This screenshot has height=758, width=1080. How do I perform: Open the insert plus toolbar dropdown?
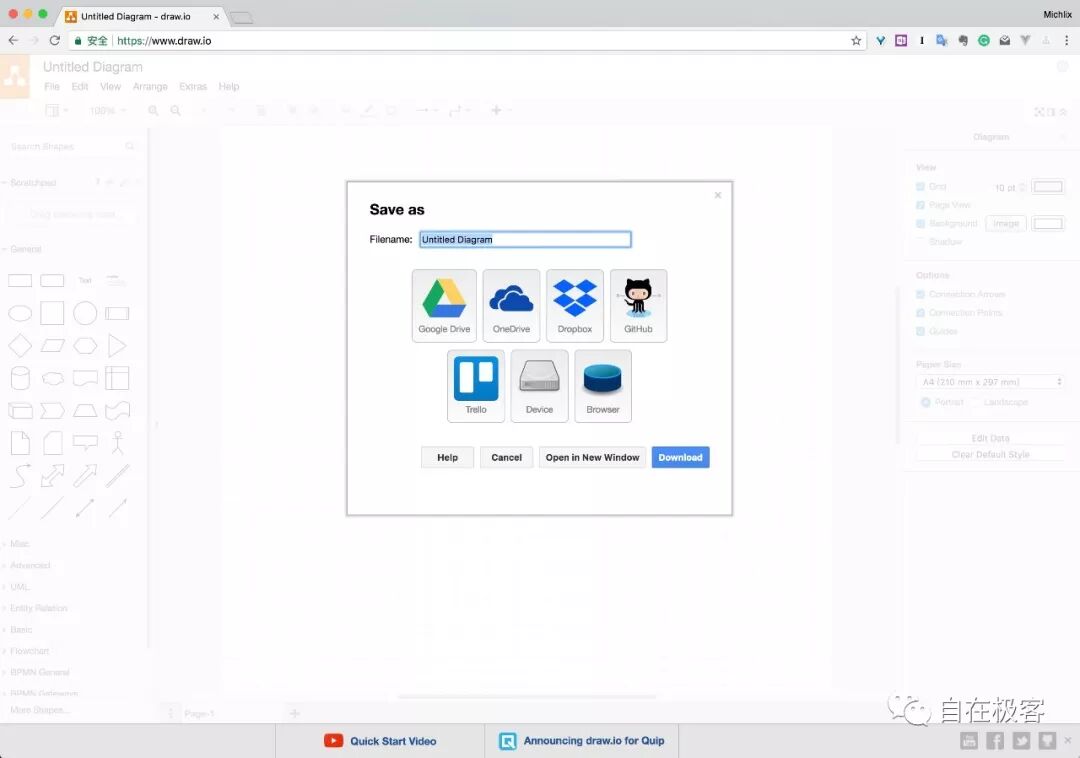[x=500, y=110]
